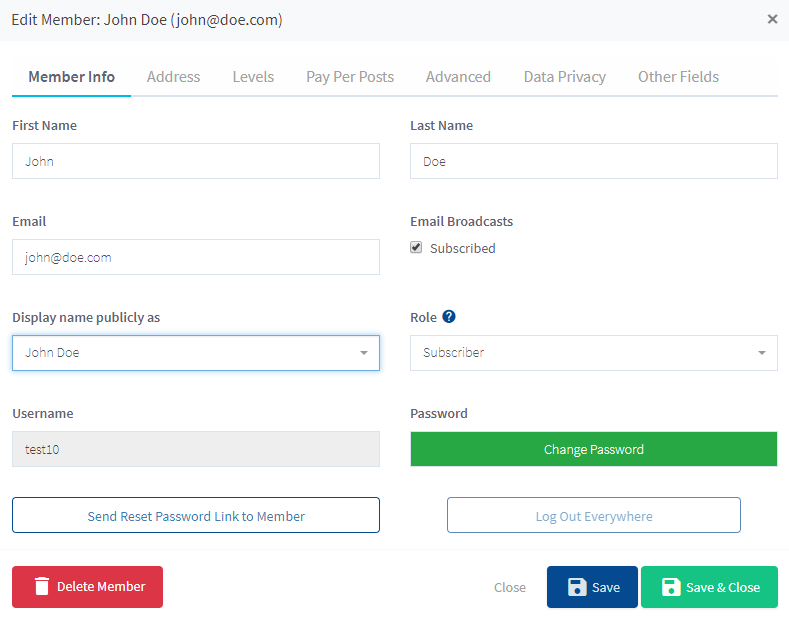Select the Advanced tab

(x=458, y=76)
